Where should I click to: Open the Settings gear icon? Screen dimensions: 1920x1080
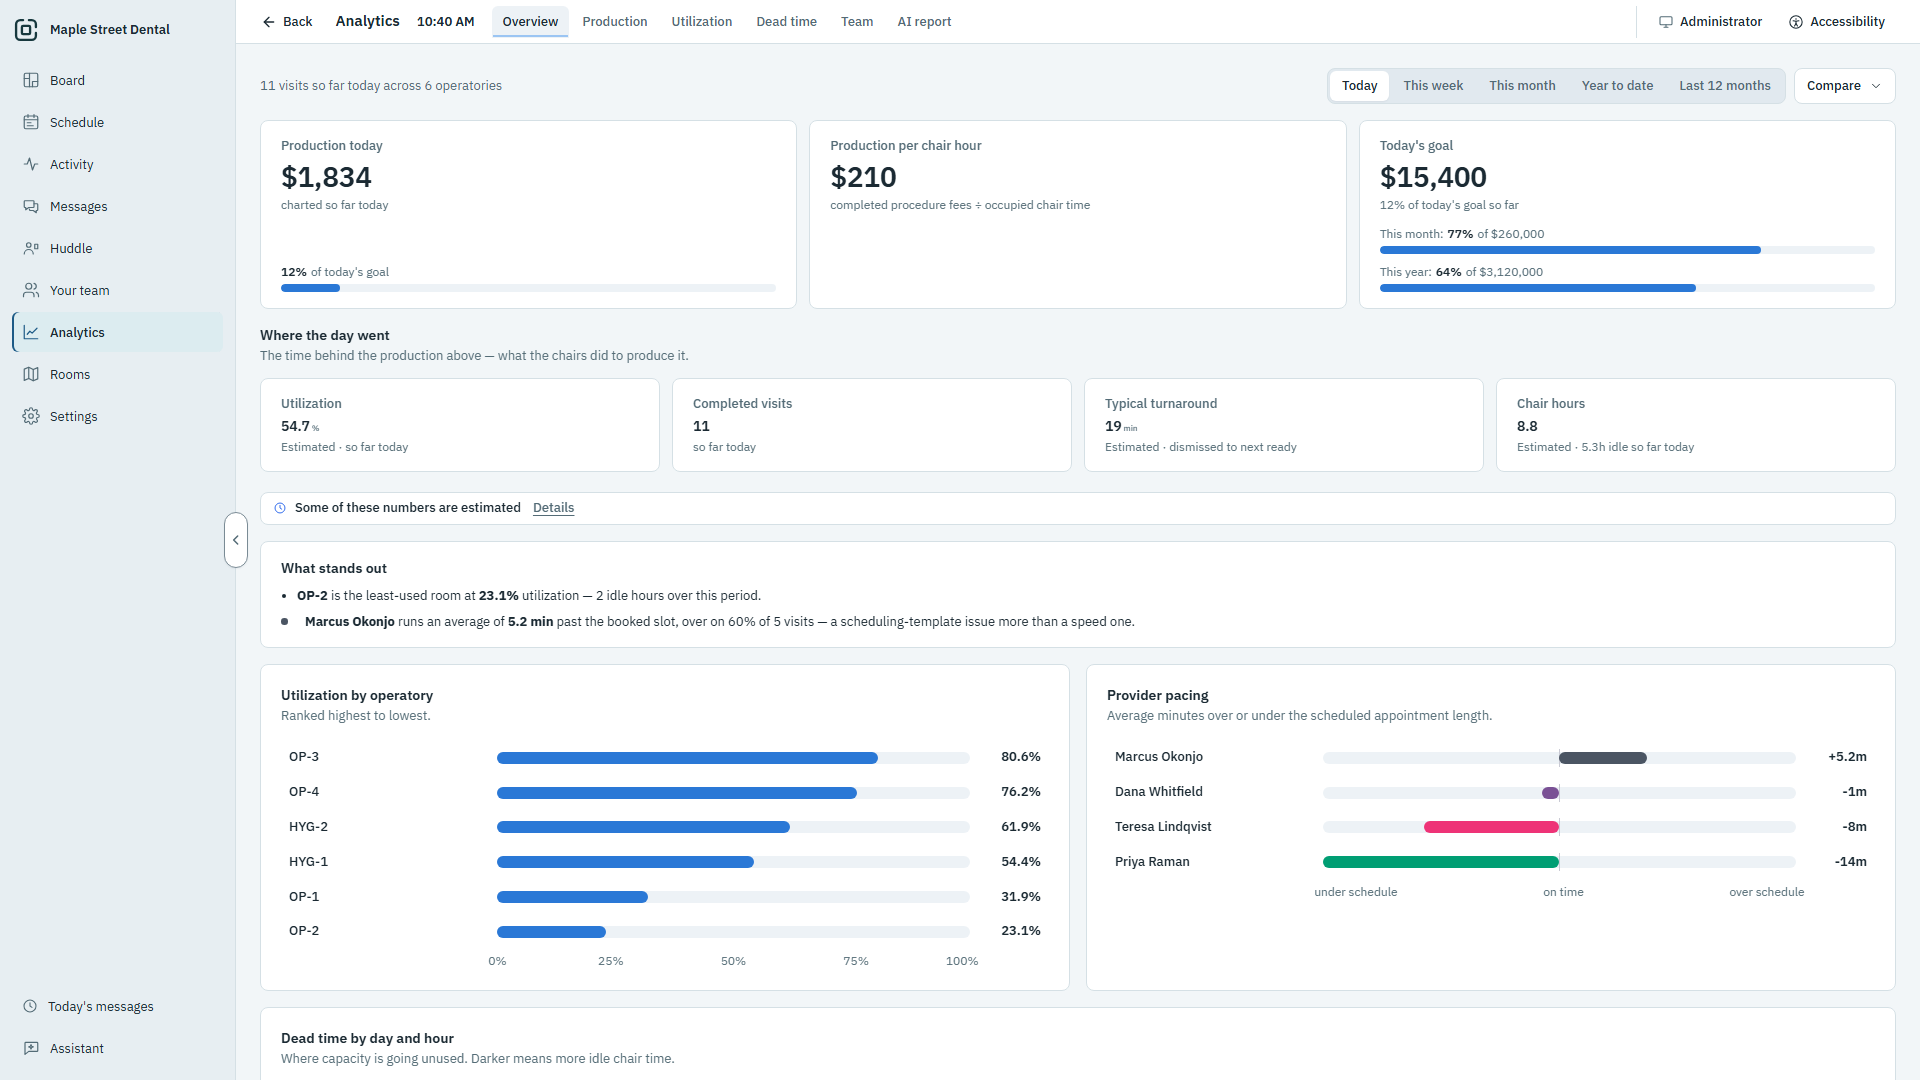pos(31,416)
